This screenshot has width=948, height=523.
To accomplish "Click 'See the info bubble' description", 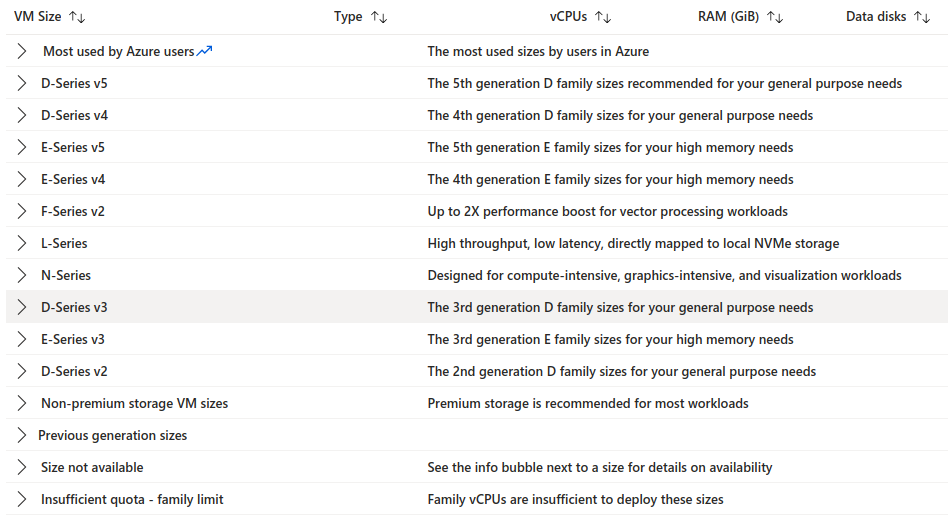I will 600,468.
